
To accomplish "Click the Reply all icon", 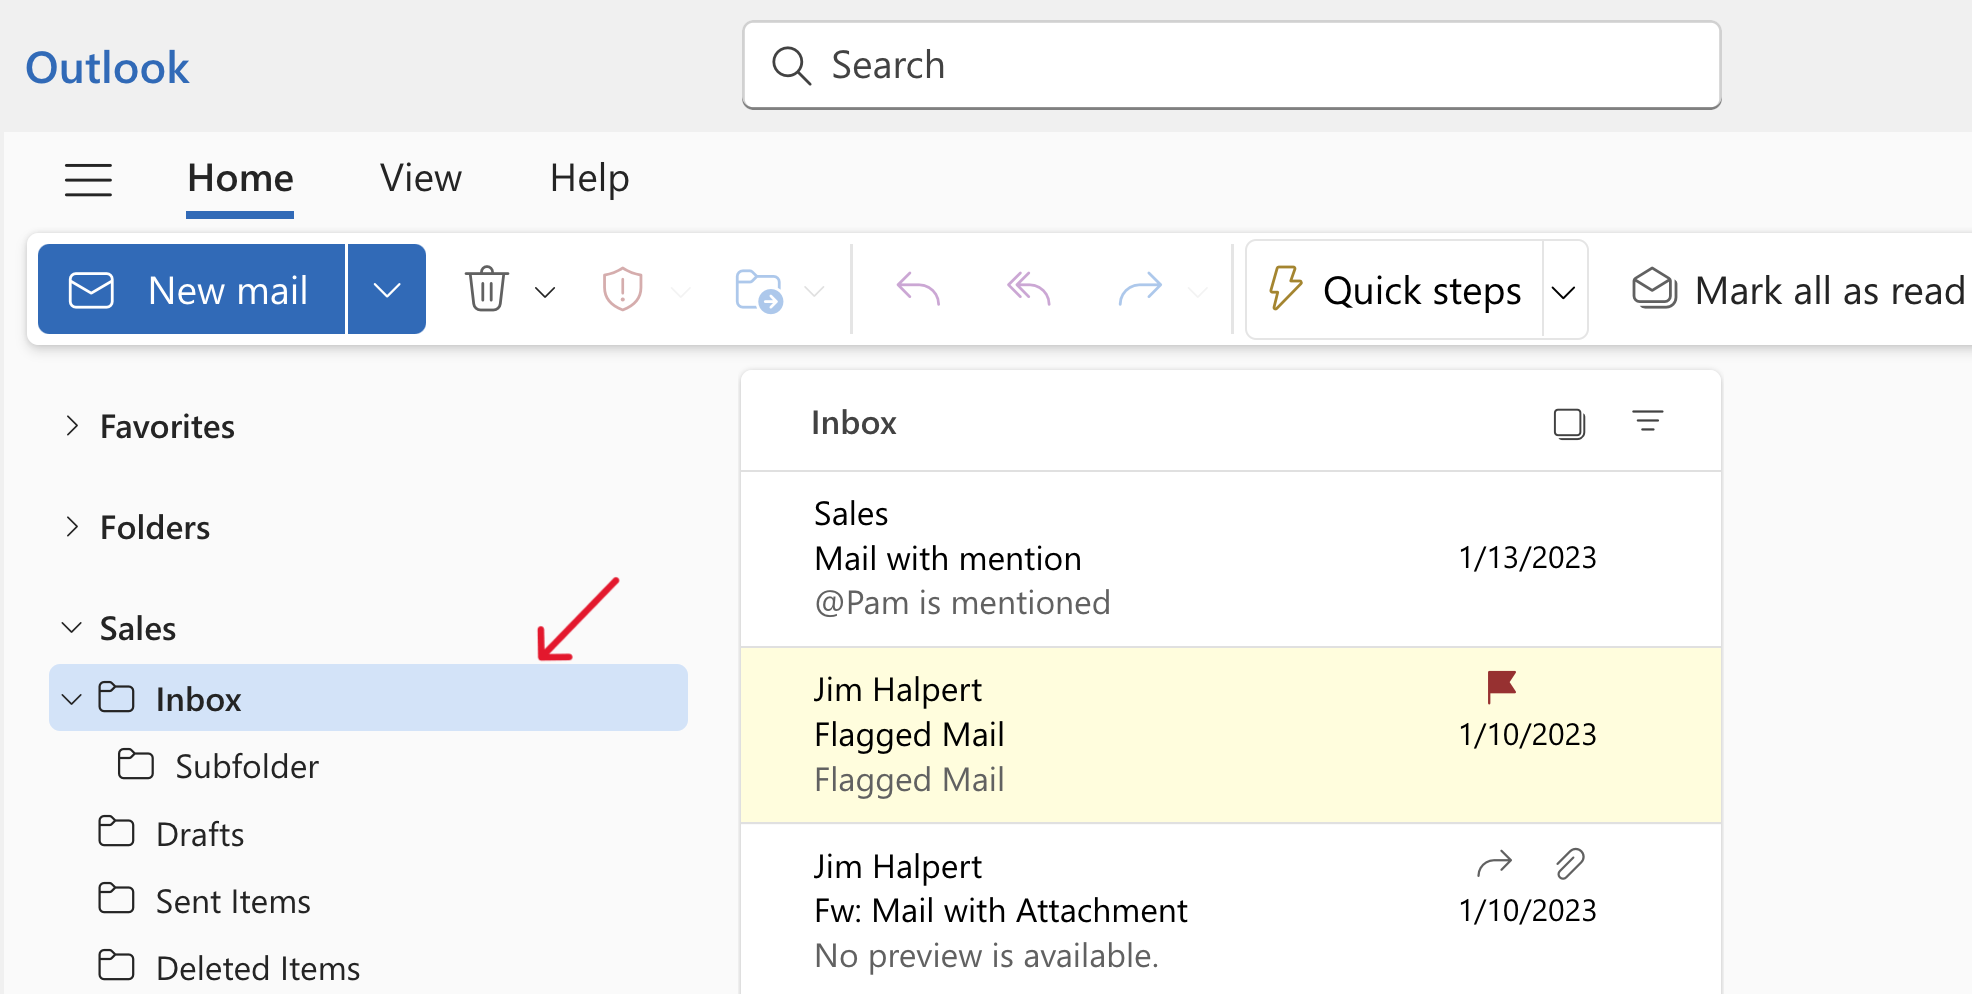I will pyautogui.click(x=1028, y=290).
